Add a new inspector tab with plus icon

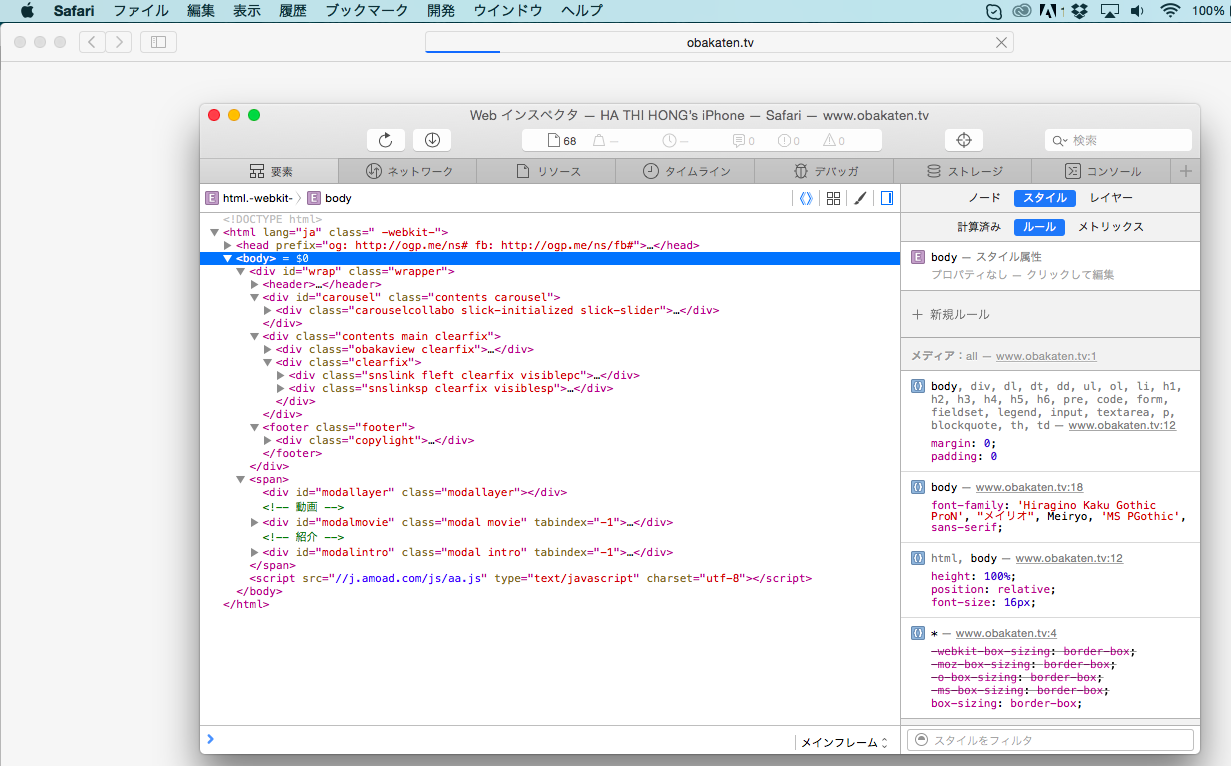1186,171
